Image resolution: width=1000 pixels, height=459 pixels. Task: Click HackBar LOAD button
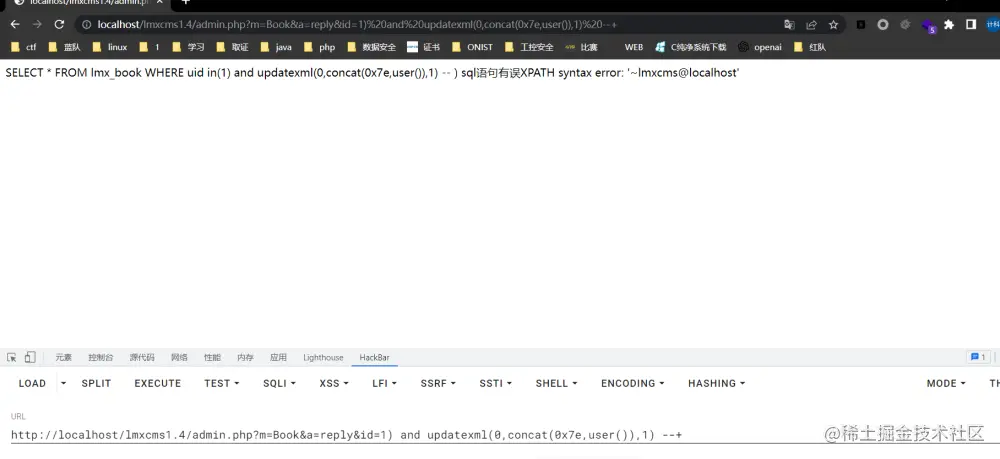[32, 383]
